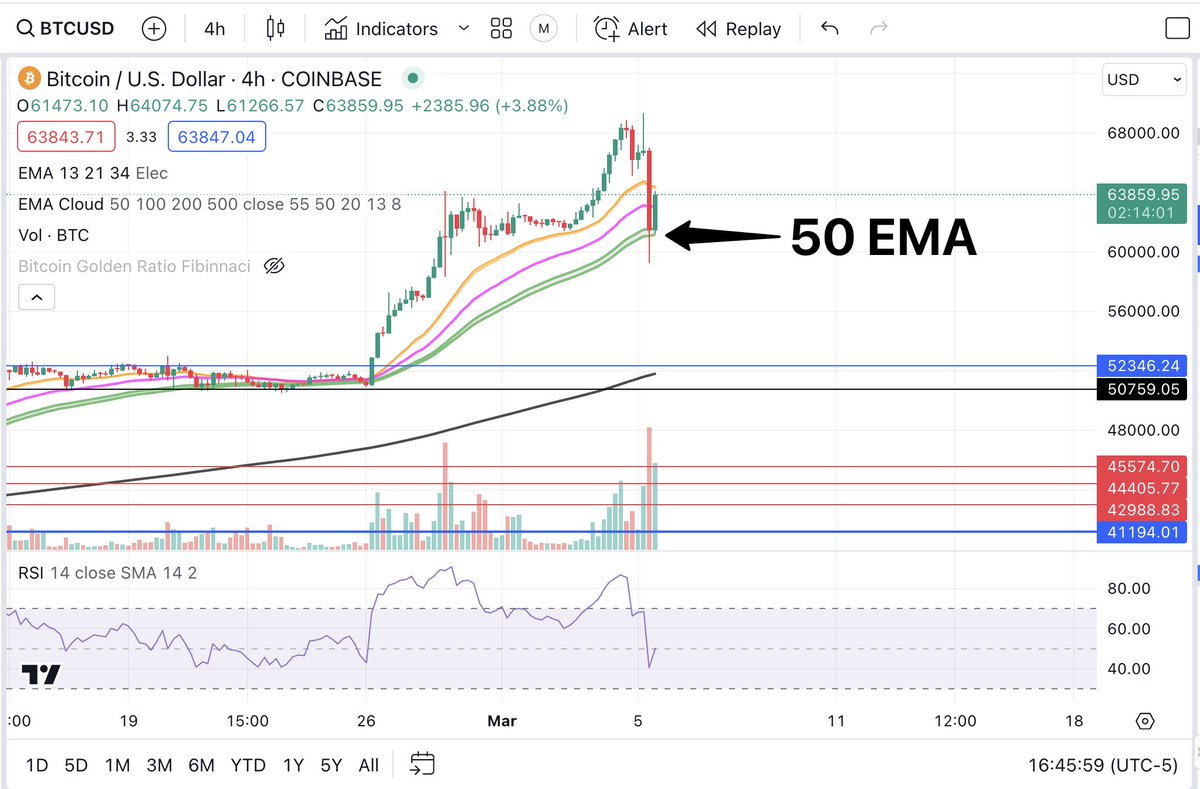Click the circled M layout icon
Viewport: 1200px width, 789px height.
(x=543, y=28)
